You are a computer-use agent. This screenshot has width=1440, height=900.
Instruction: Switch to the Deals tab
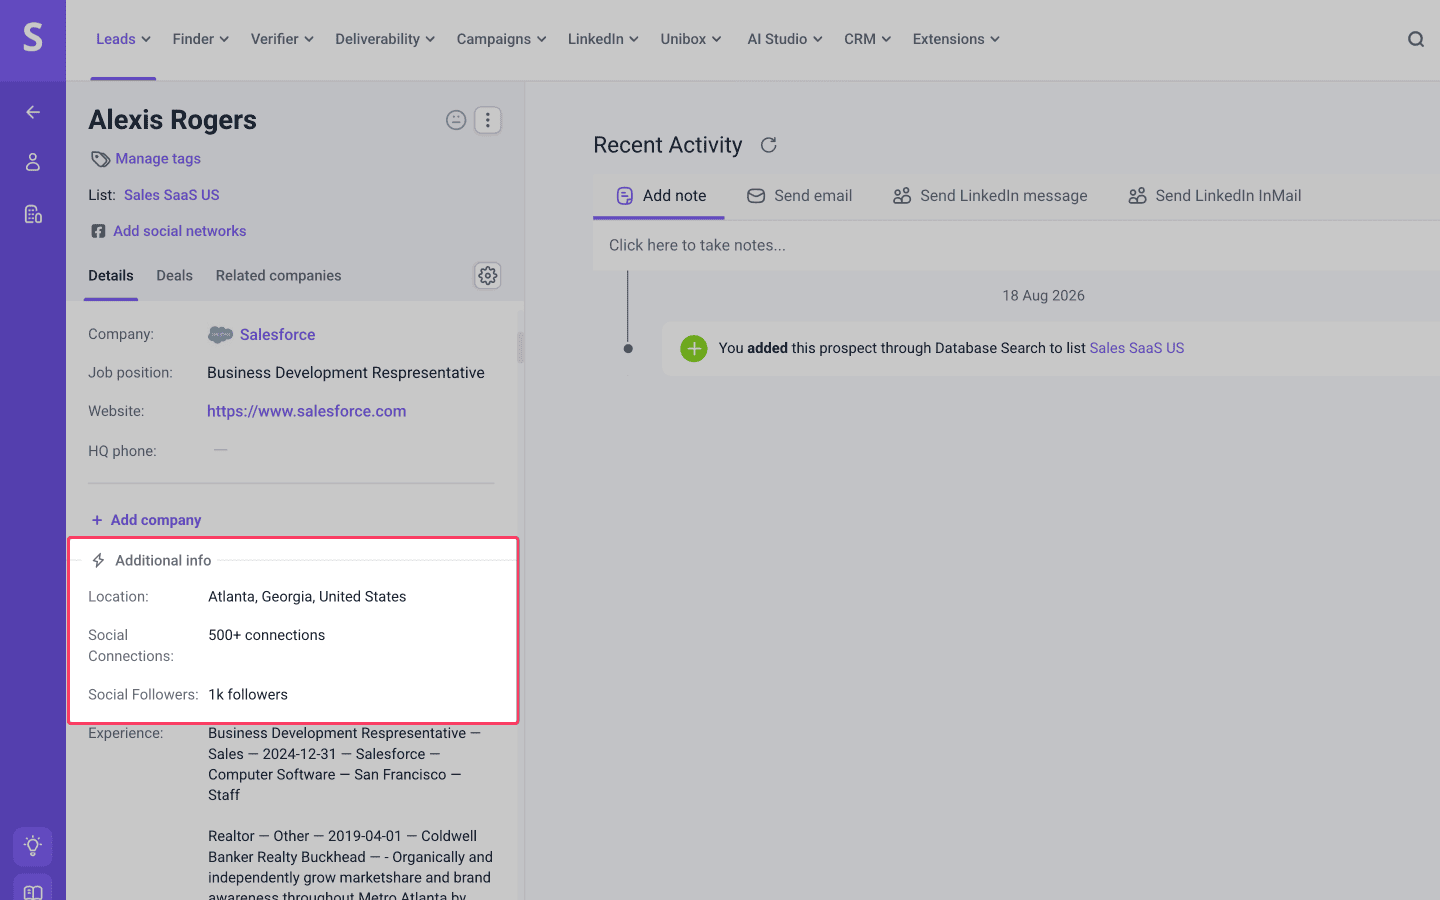[x=174, y=275]
